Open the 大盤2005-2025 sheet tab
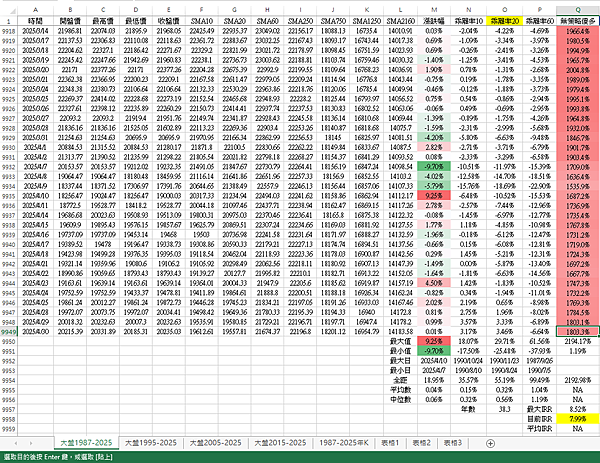Image resolution: width=600 pixels, height=463 pixels. (x=215, y=443)
